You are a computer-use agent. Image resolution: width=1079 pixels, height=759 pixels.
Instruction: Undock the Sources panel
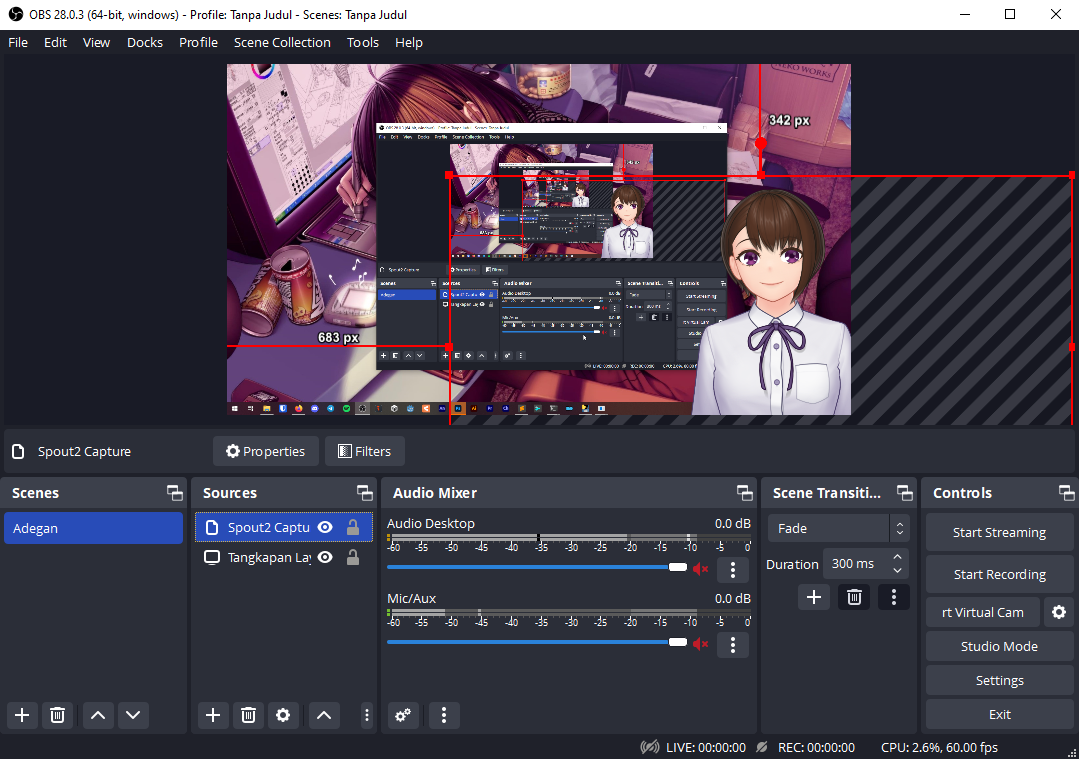tap(365, 493)
